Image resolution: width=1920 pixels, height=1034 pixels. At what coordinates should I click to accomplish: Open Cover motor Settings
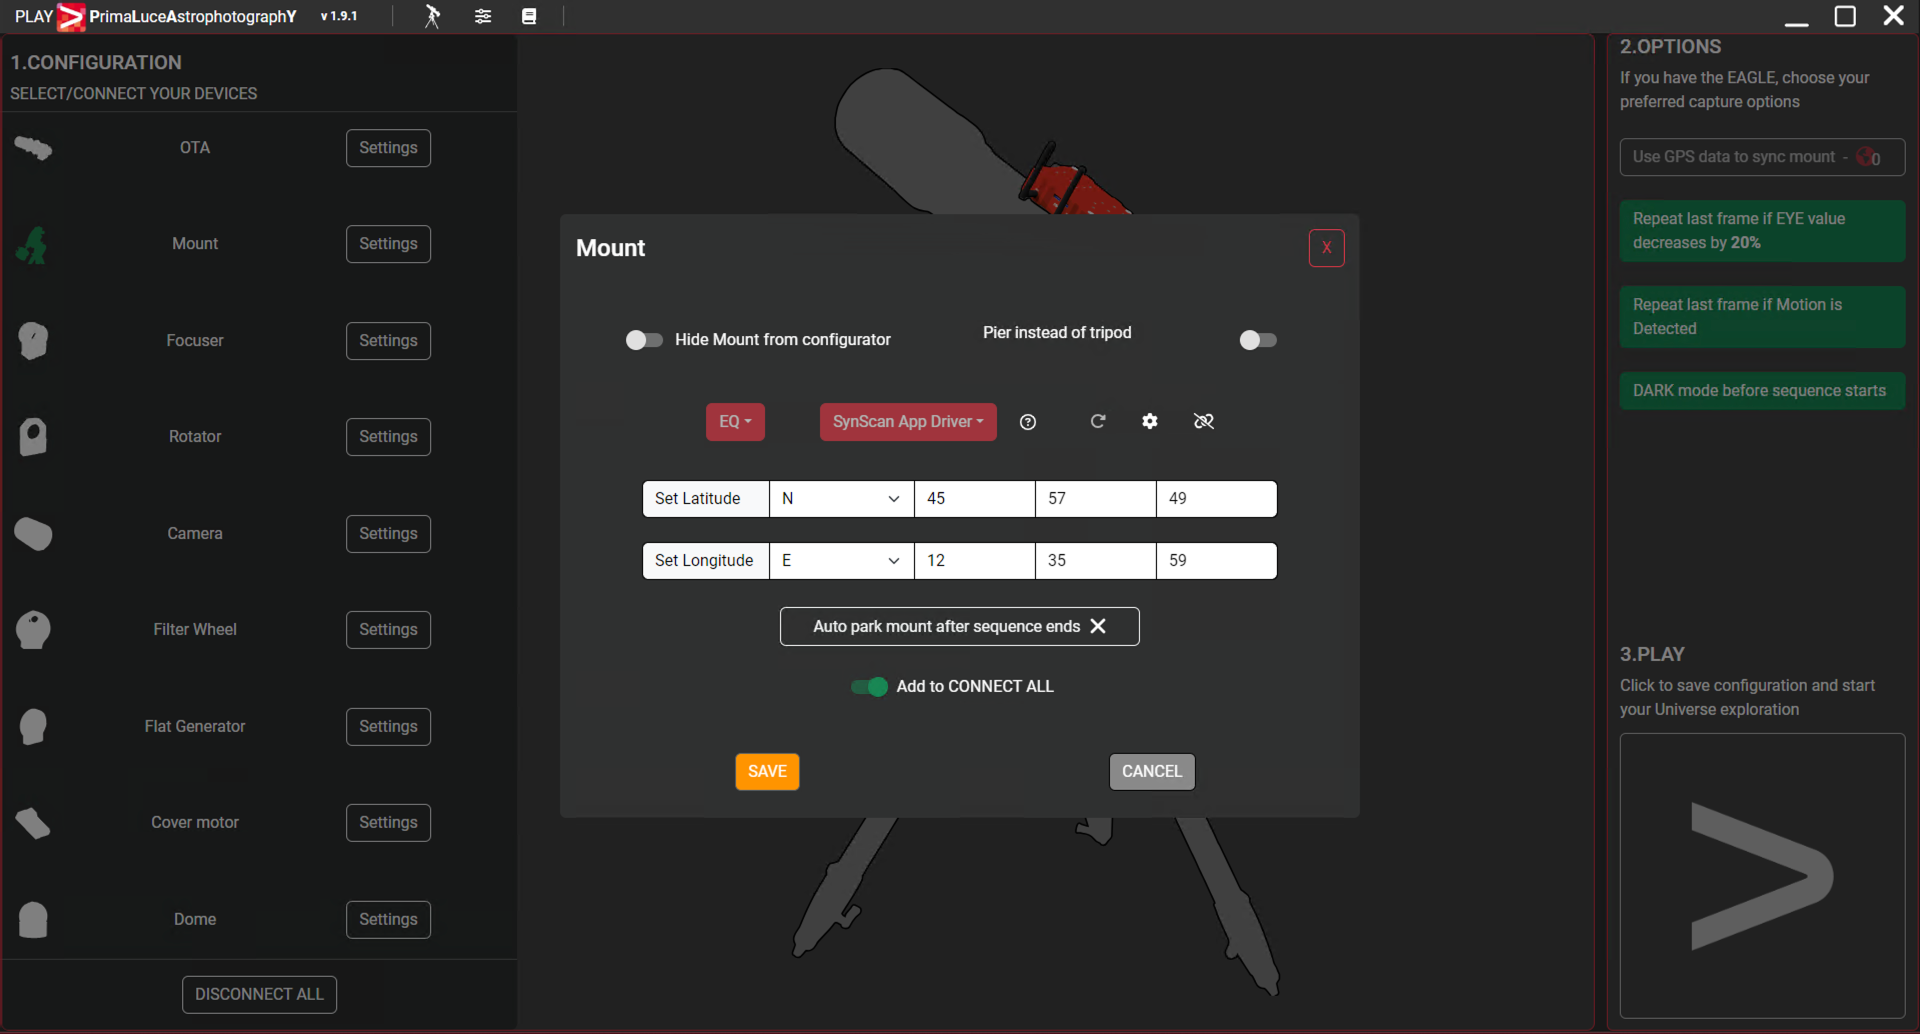pos(388,823)
